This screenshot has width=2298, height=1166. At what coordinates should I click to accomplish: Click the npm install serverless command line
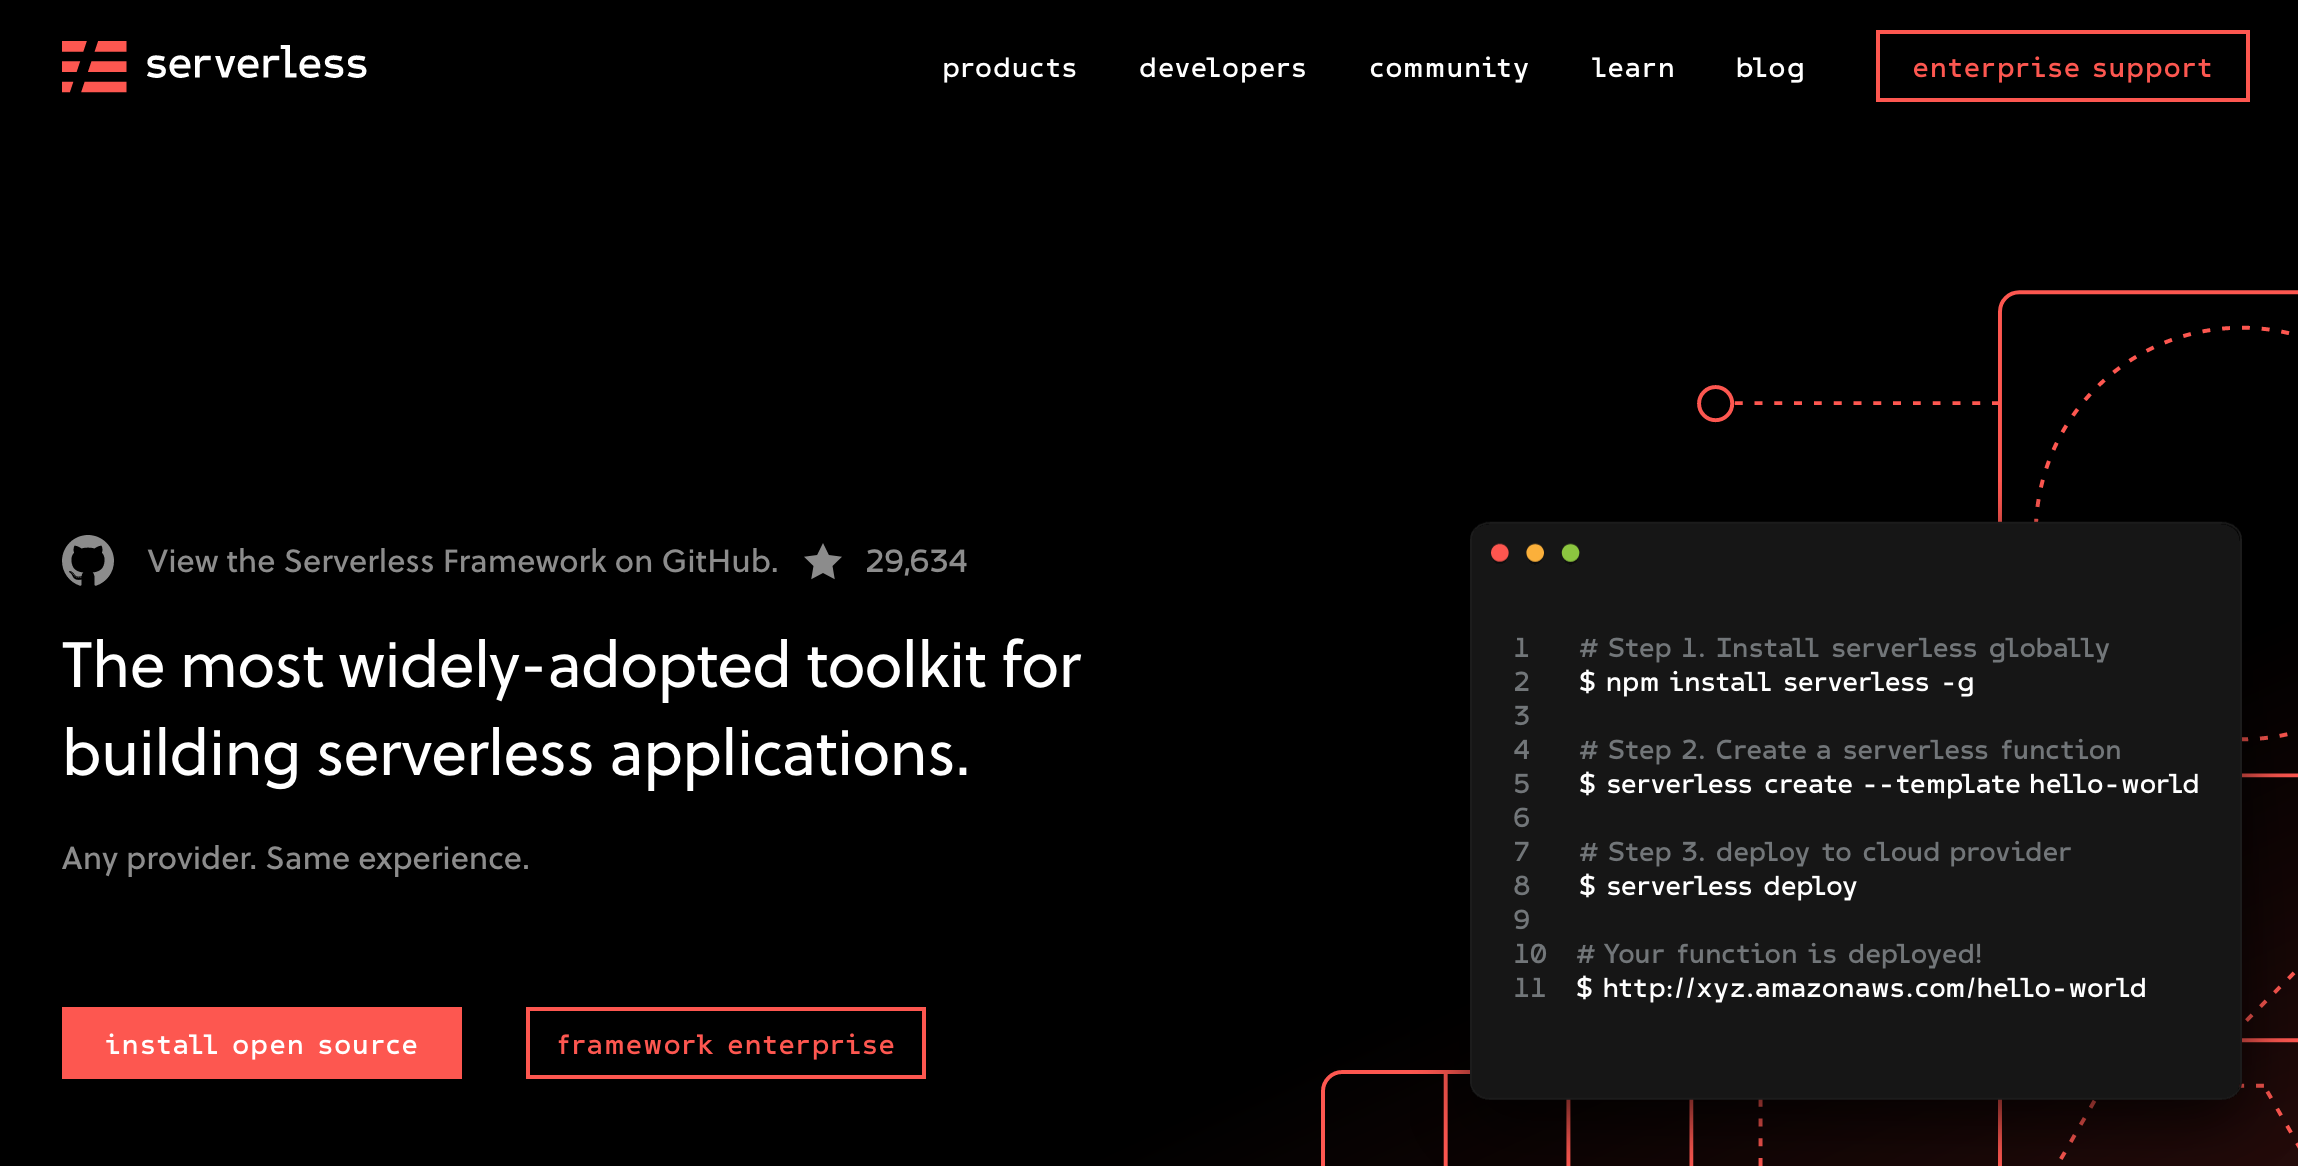(x=1776, y=682)
